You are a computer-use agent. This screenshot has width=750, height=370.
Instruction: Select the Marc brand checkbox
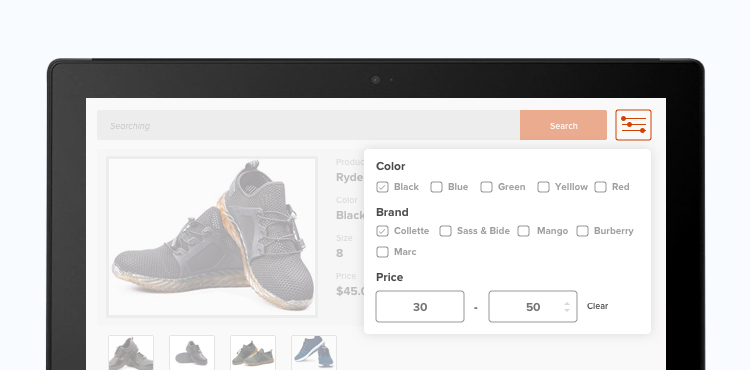(x=382, y=252)
